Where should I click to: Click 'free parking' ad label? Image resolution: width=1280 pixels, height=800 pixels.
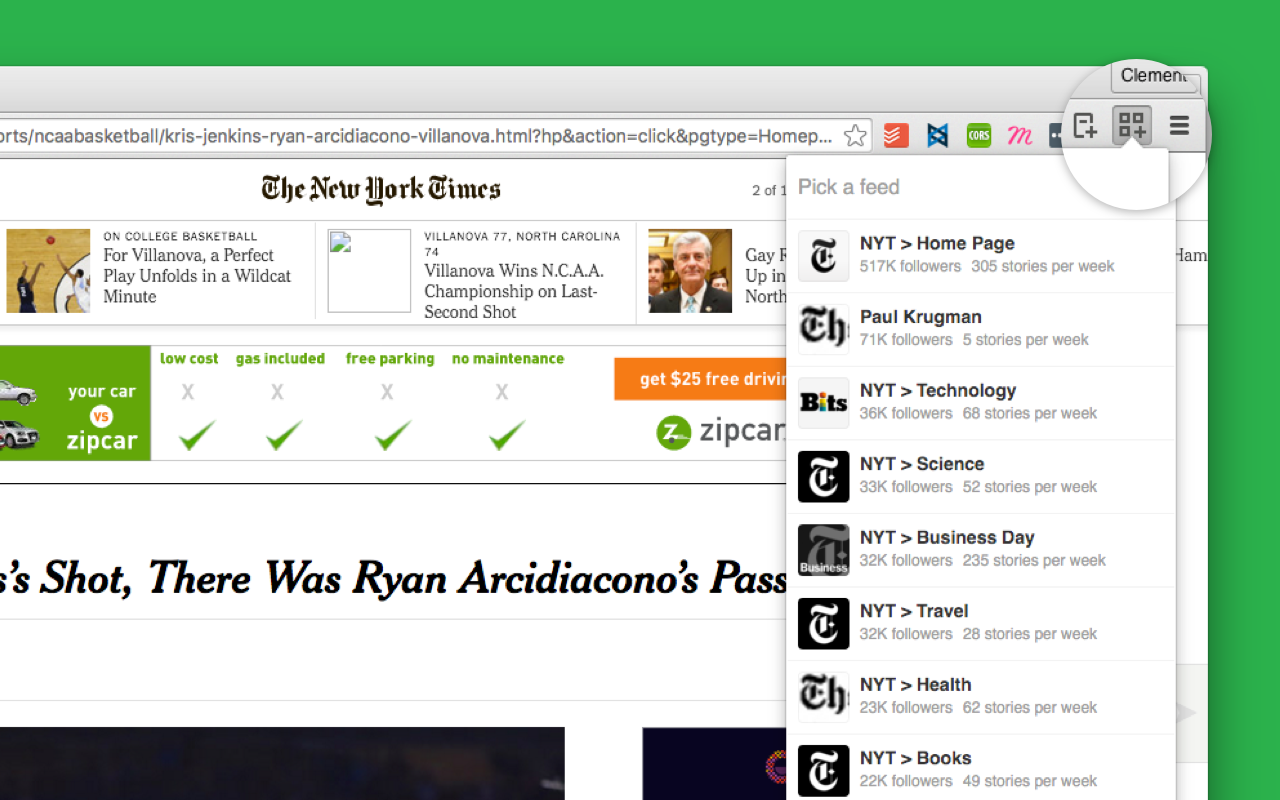(390, 359)
